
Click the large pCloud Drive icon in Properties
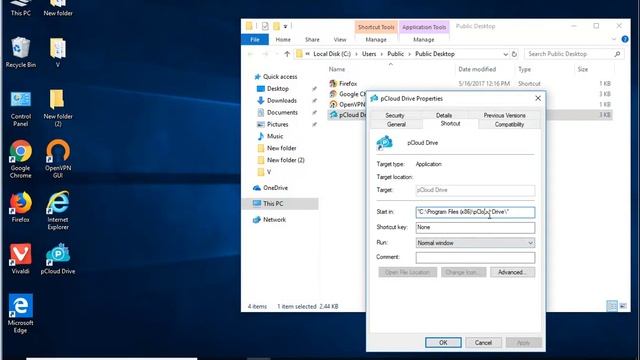tap(384, 143)
